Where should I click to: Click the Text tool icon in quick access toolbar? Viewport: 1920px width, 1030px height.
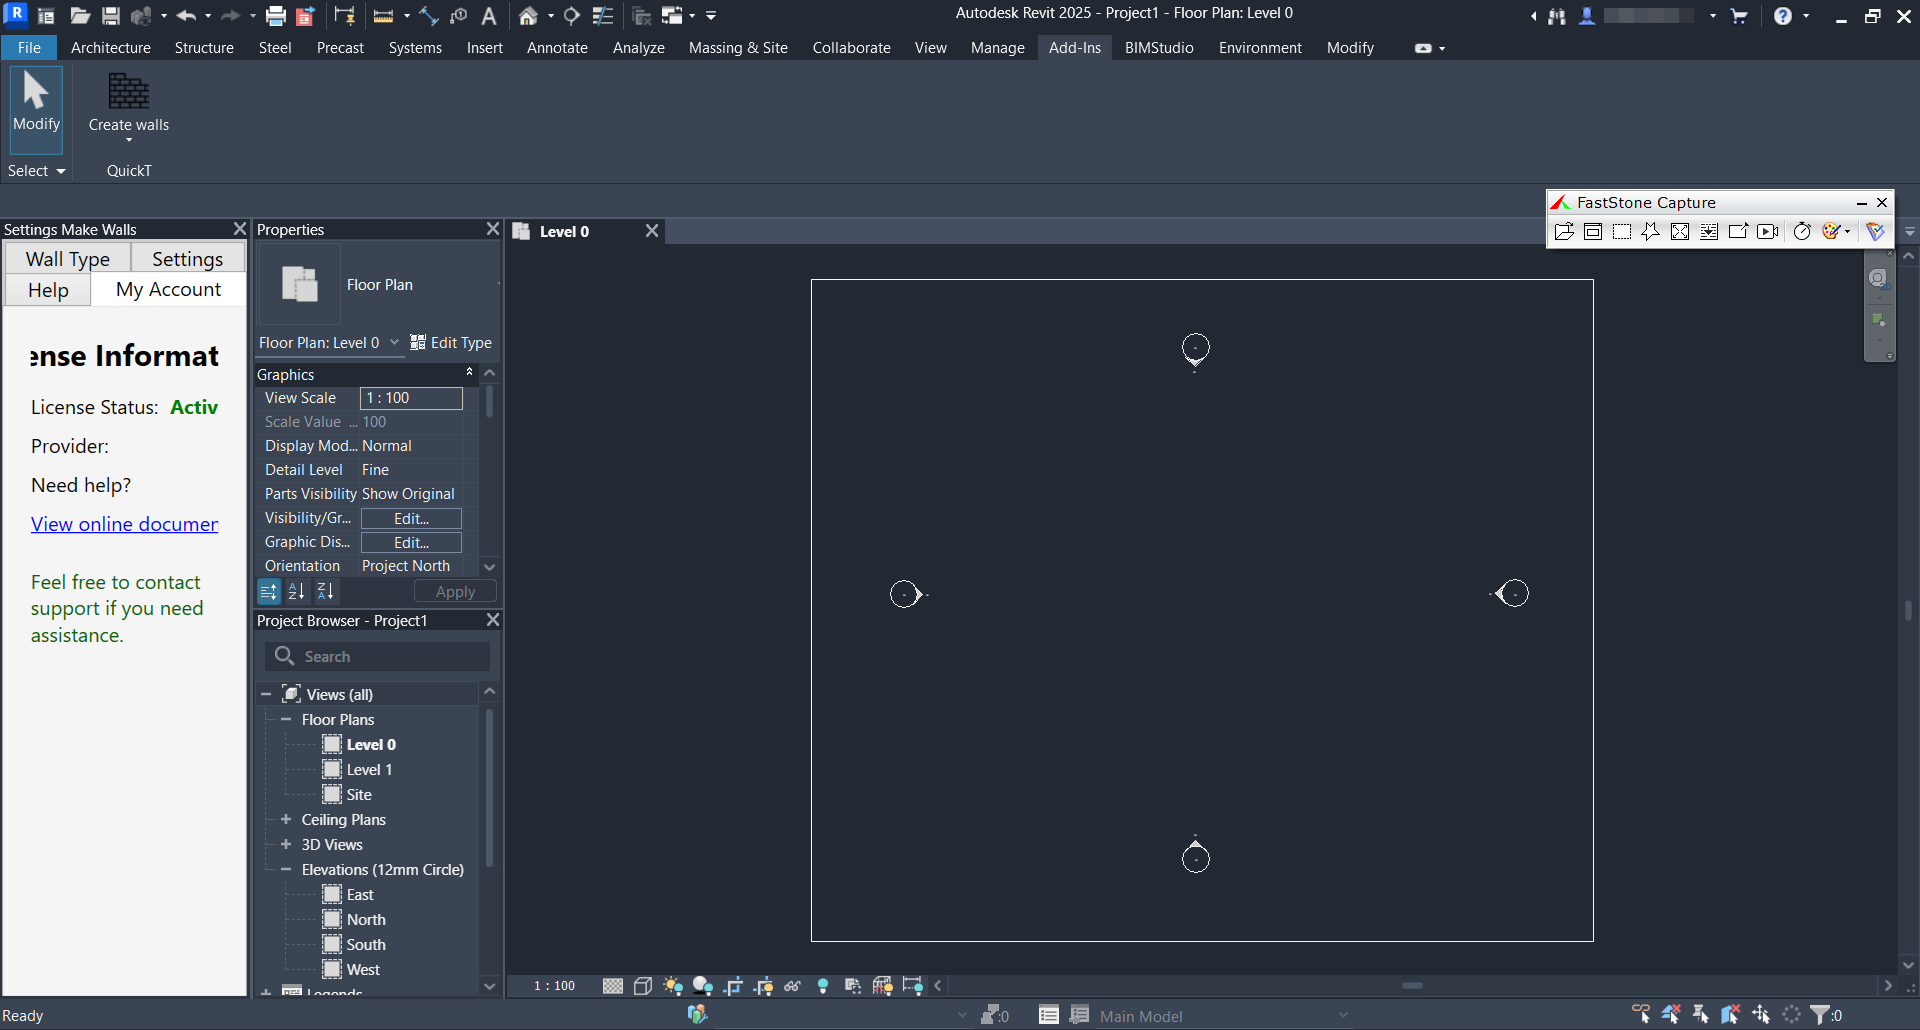(489, 16)
